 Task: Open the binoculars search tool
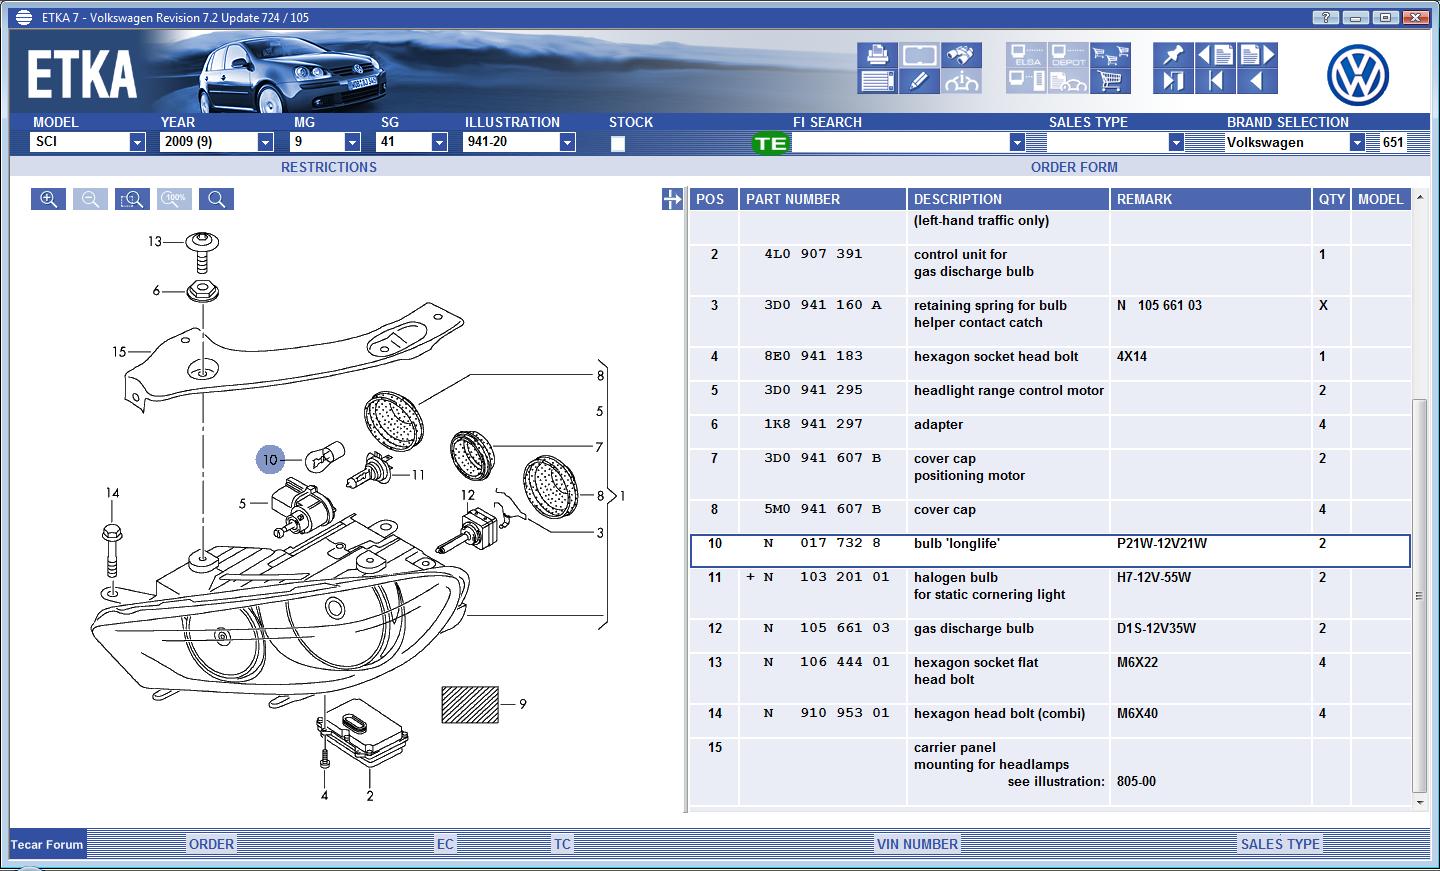(x=961, y=55)
